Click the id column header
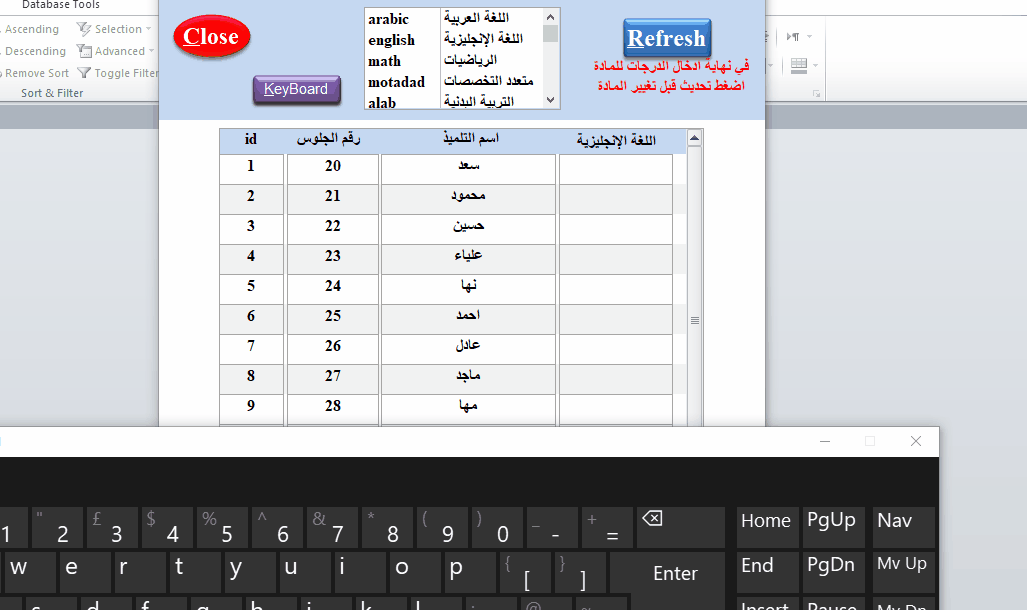The height and width of the screenshot is (610, 1027). click(x=251, y=139)
